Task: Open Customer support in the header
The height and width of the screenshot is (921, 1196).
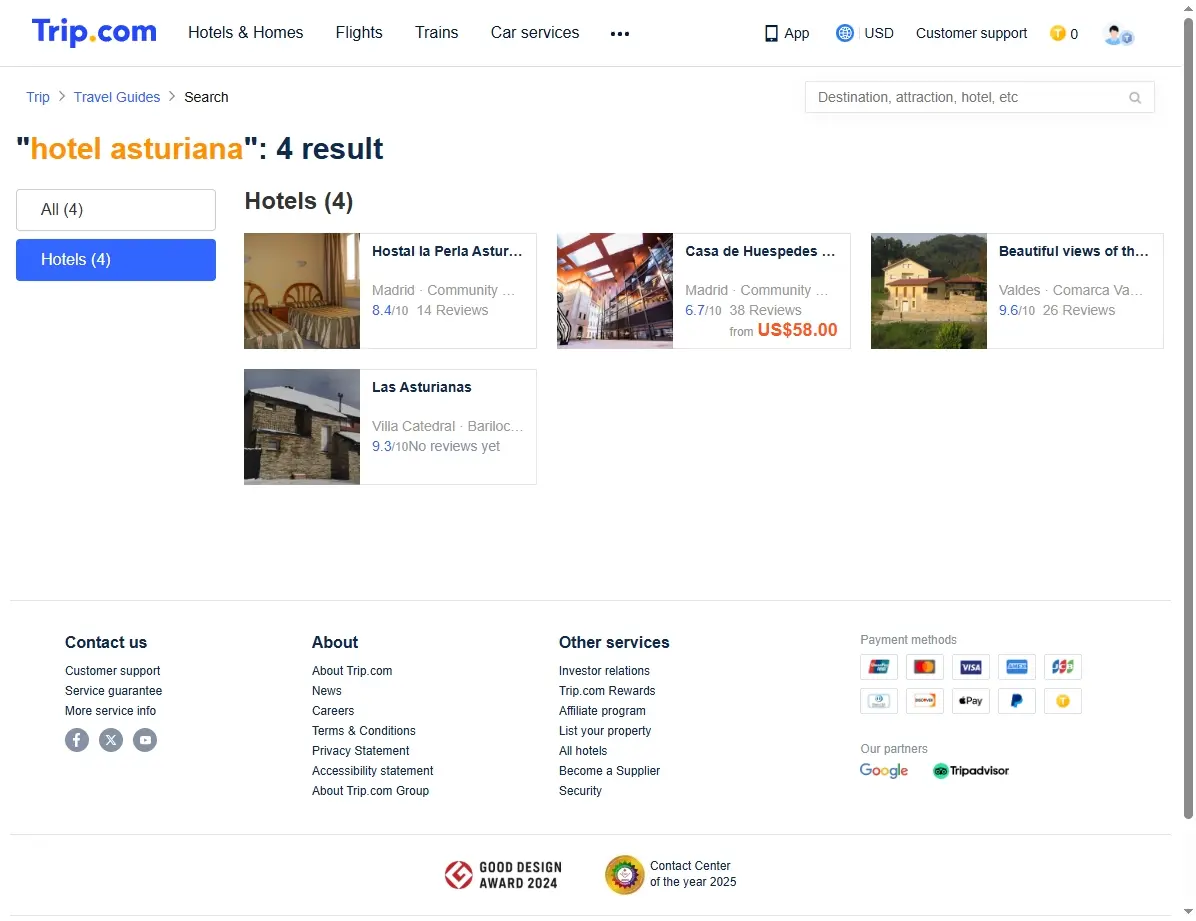Action: tap(971, 33)
